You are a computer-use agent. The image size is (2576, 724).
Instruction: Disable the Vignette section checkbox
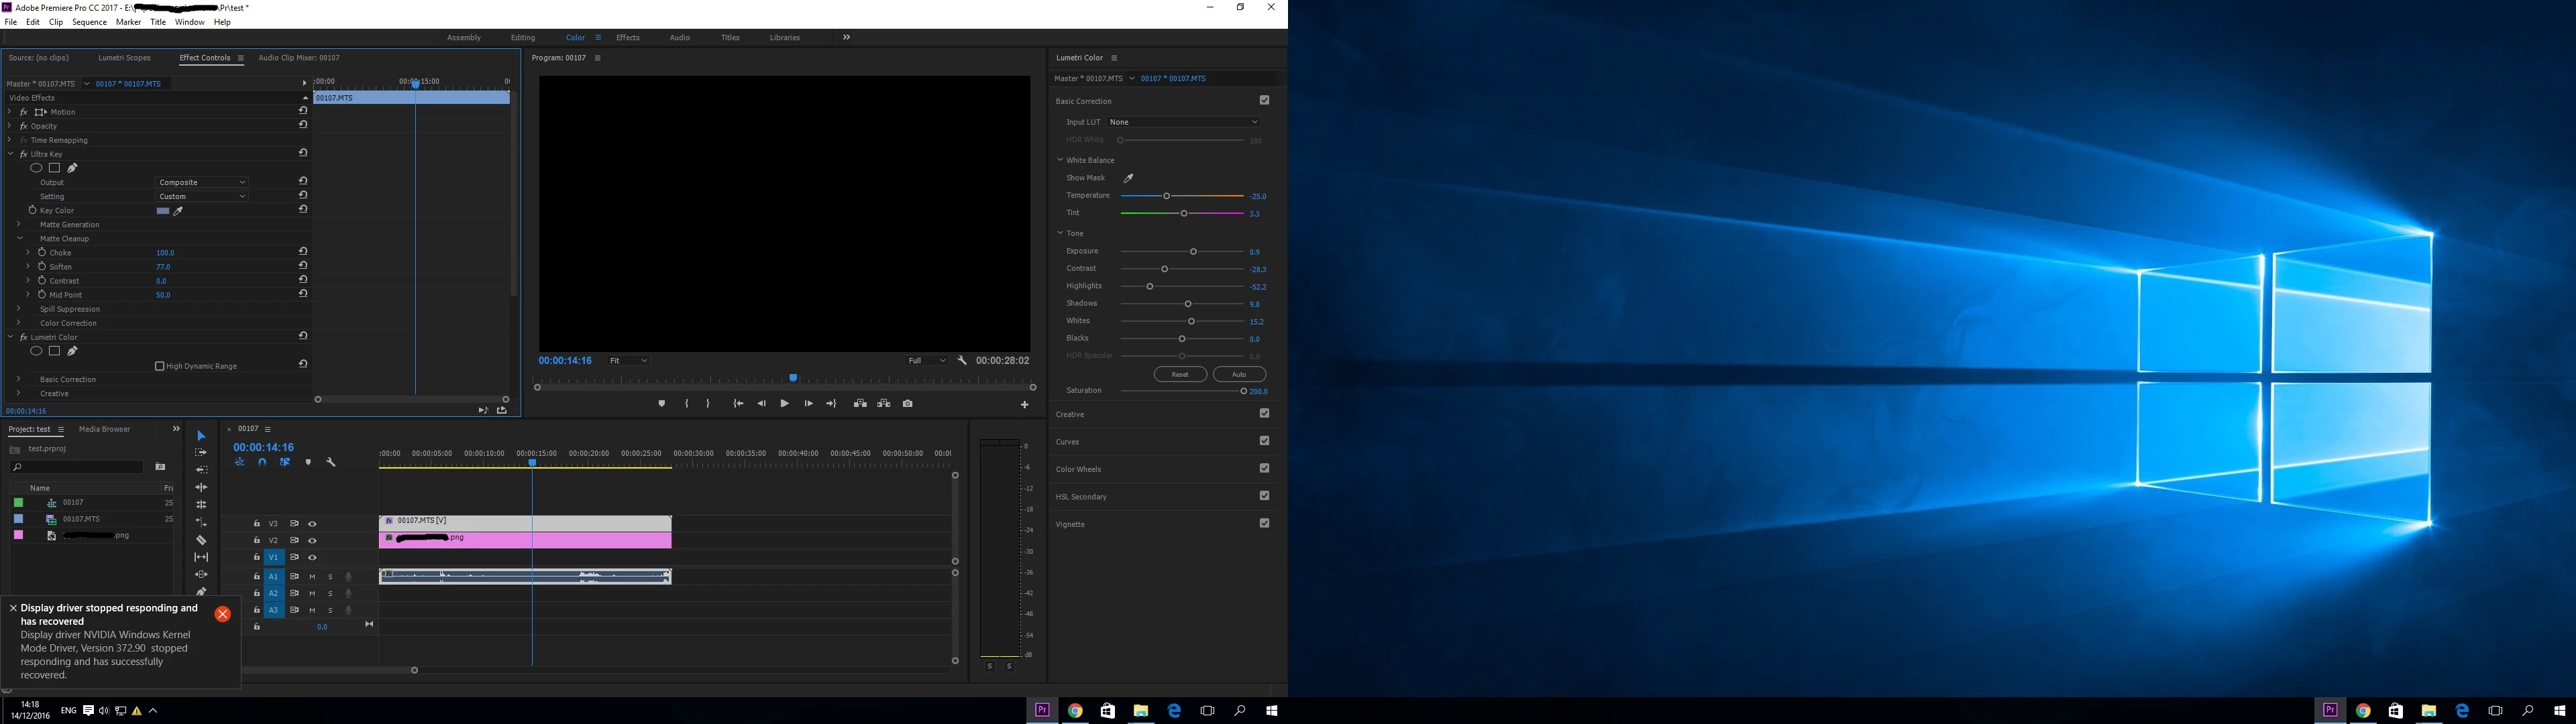coord(1264,523)
